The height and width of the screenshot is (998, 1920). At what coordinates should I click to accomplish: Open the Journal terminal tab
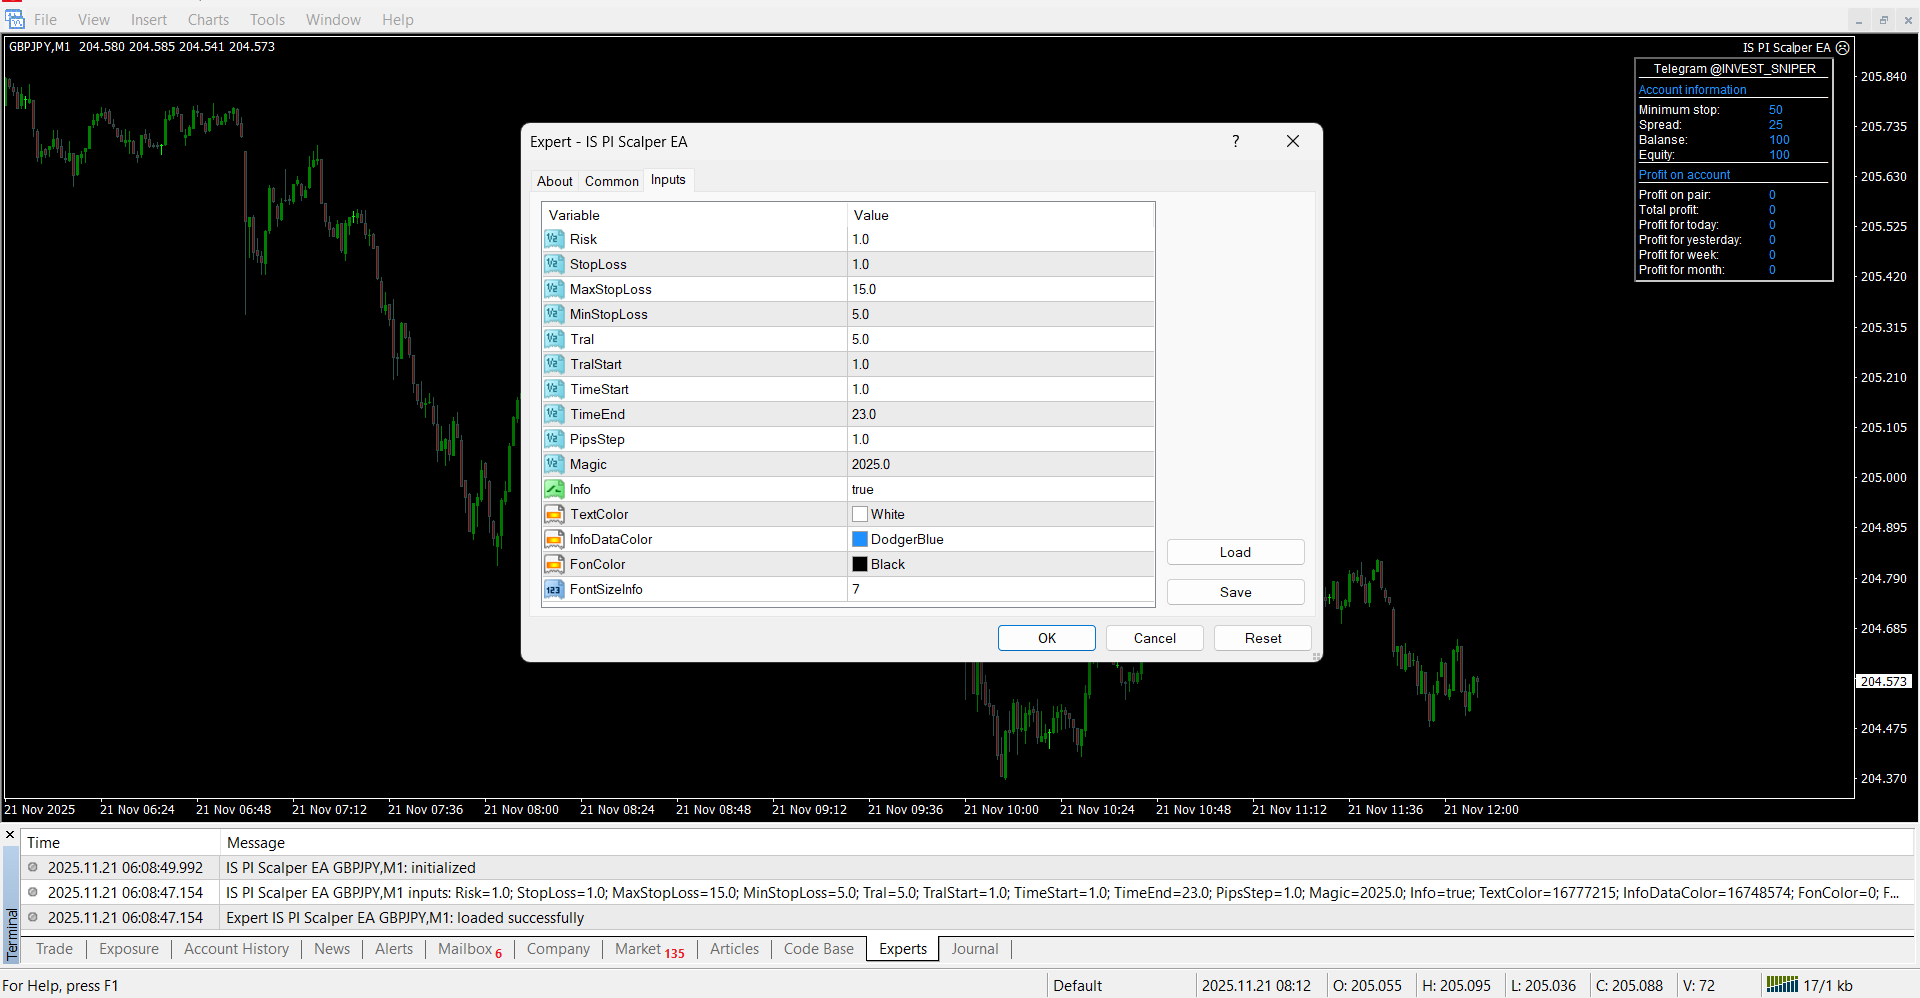974,949
